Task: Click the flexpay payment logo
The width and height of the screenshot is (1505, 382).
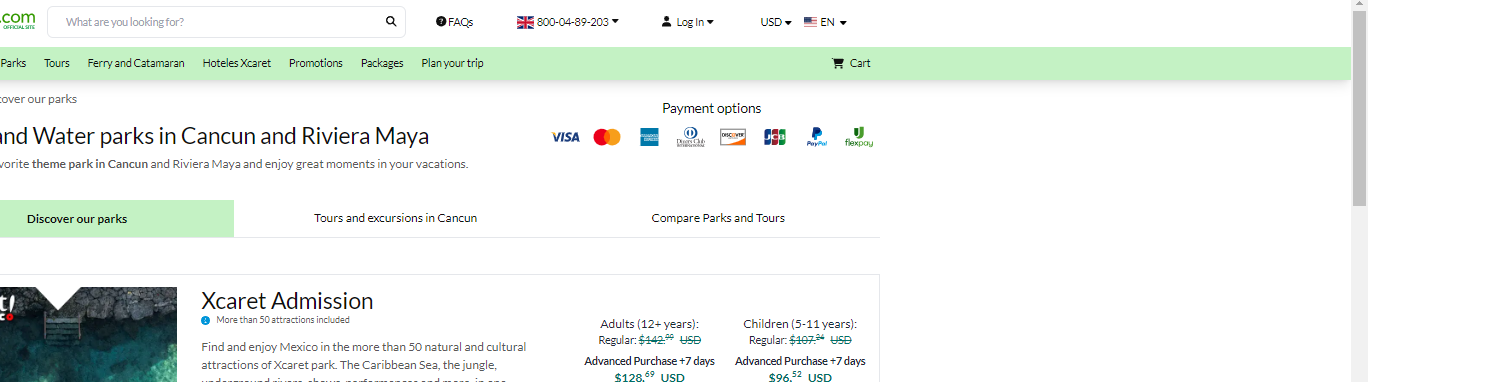Action: click(x=859, y=137)
